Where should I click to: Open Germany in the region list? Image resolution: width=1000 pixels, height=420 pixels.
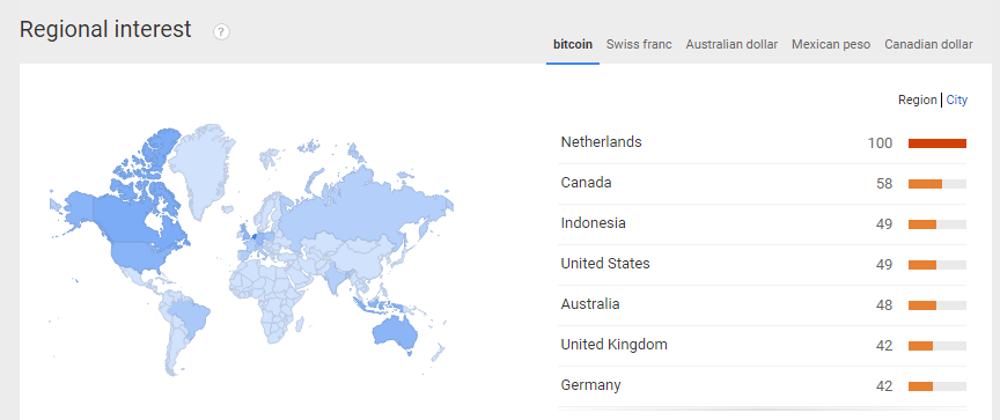tap(591, 386)
